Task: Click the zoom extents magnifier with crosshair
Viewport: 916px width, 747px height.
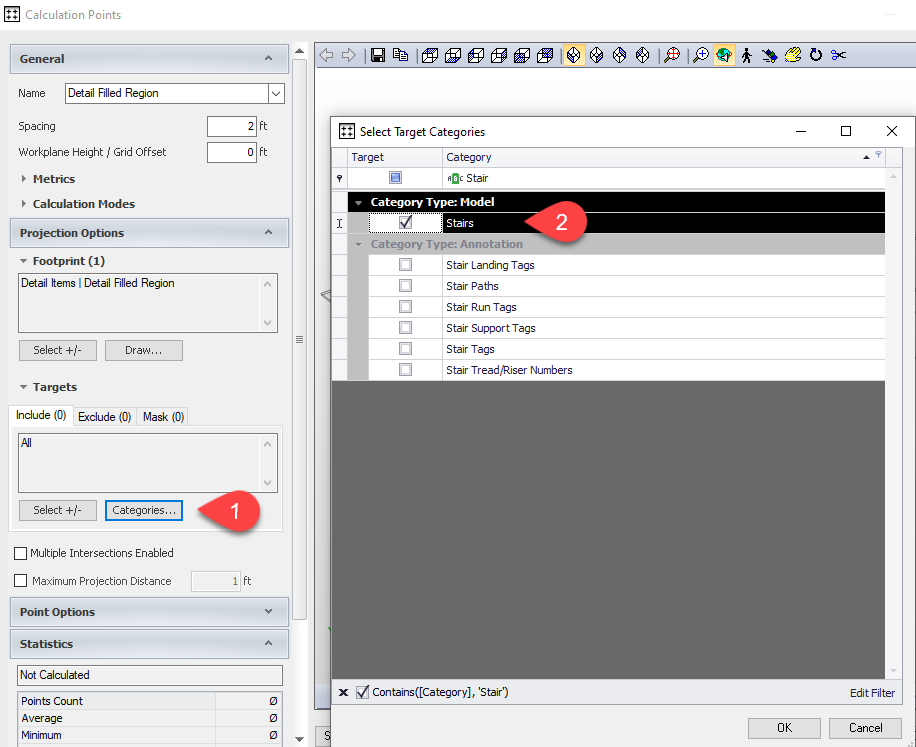Action: [672, 55]
